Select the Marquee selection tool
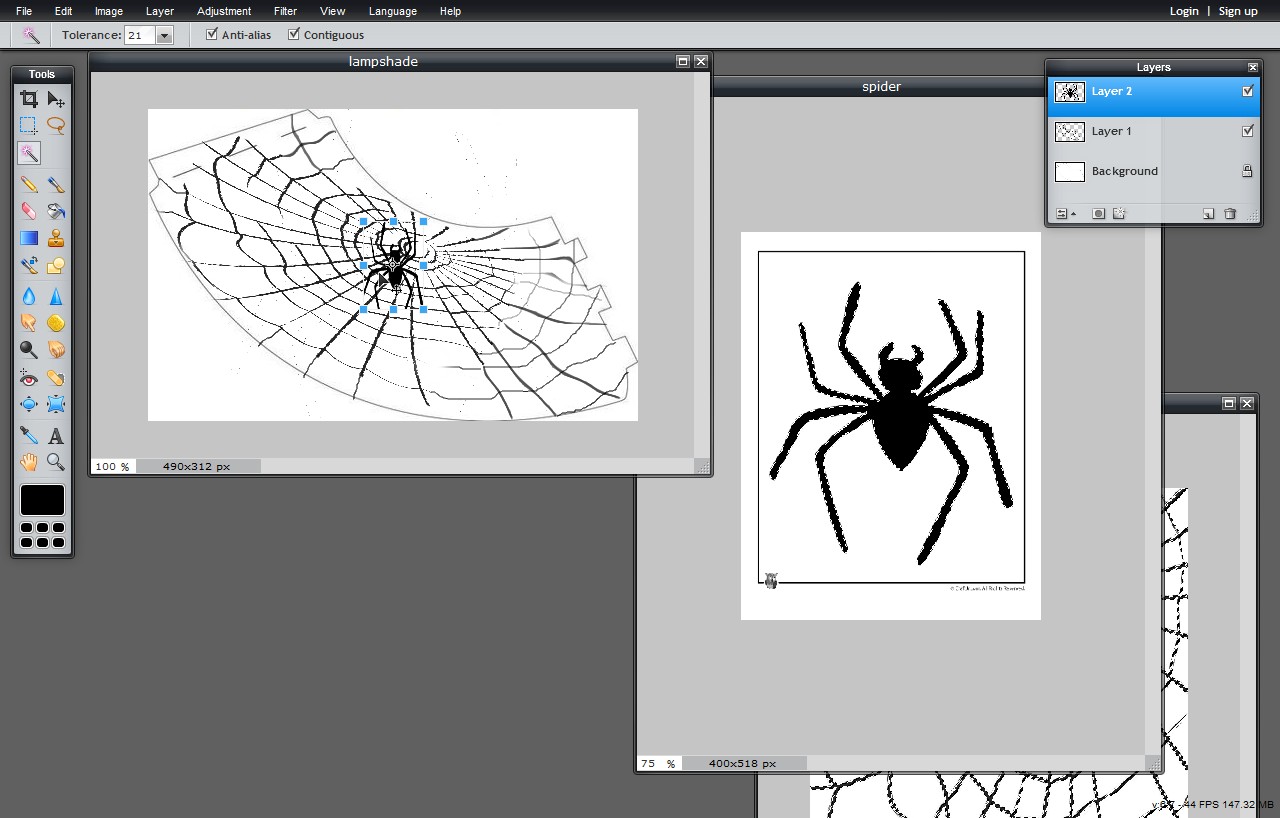This screenshot has height=818, width=1280. (x=29, y=126)
